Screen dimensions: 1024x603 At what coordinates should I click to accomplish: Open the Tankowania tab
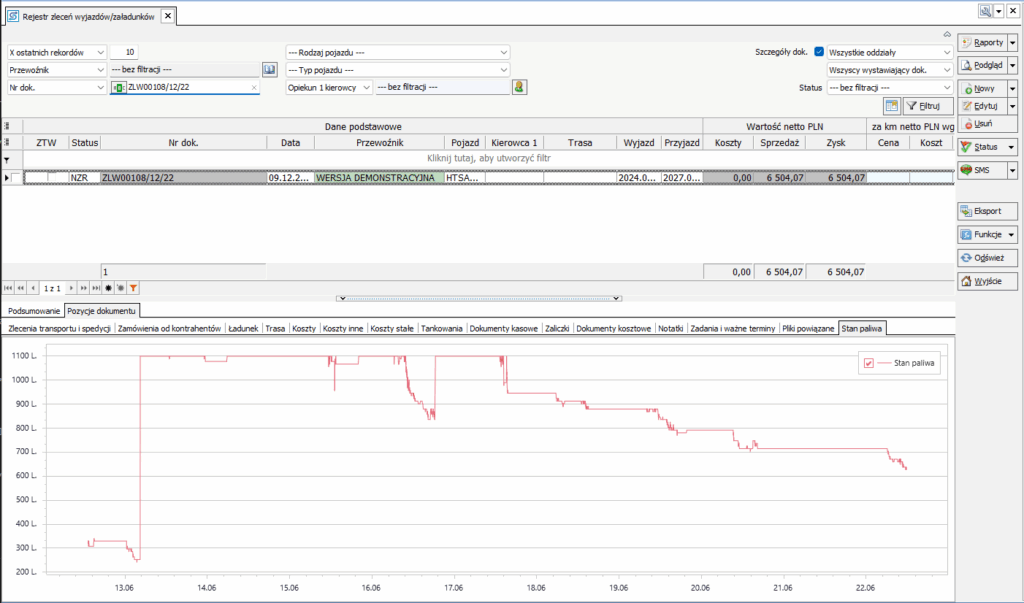pos(441,329)
